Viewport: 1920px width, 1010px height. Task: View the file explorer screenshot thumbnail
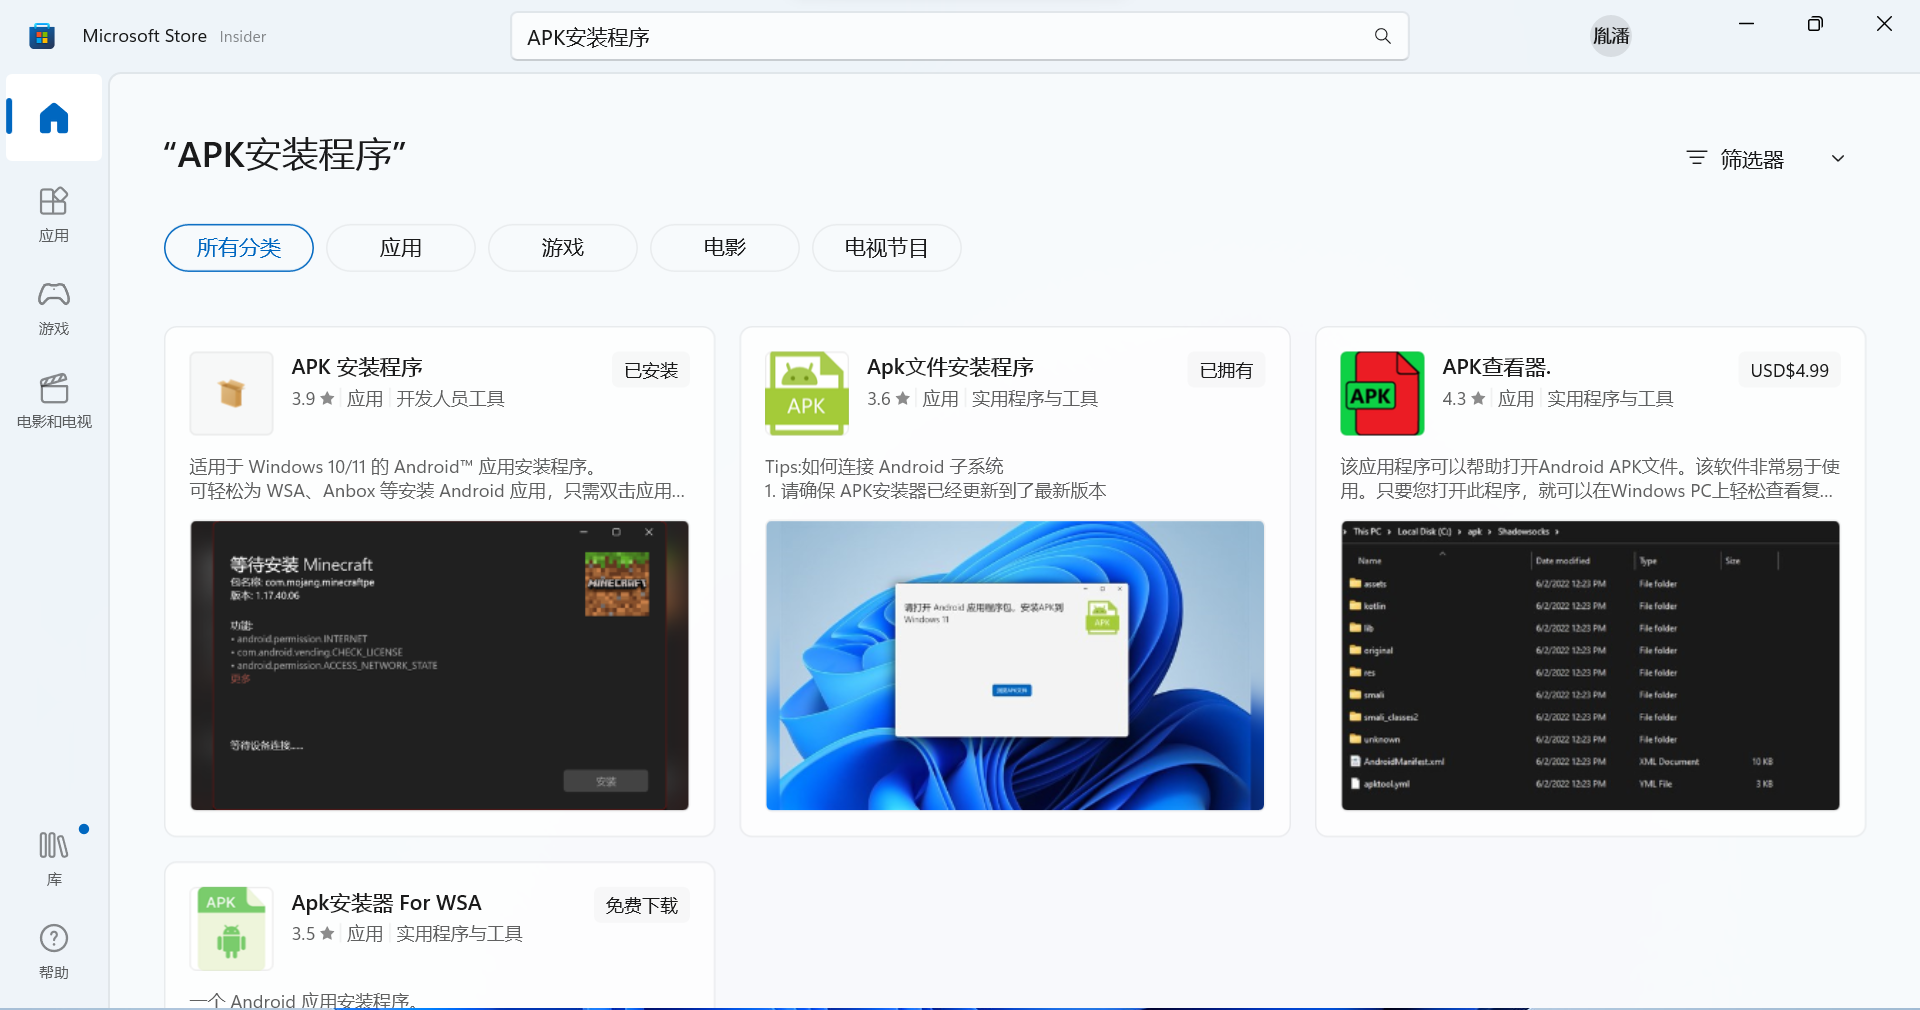click(1590, 665)
